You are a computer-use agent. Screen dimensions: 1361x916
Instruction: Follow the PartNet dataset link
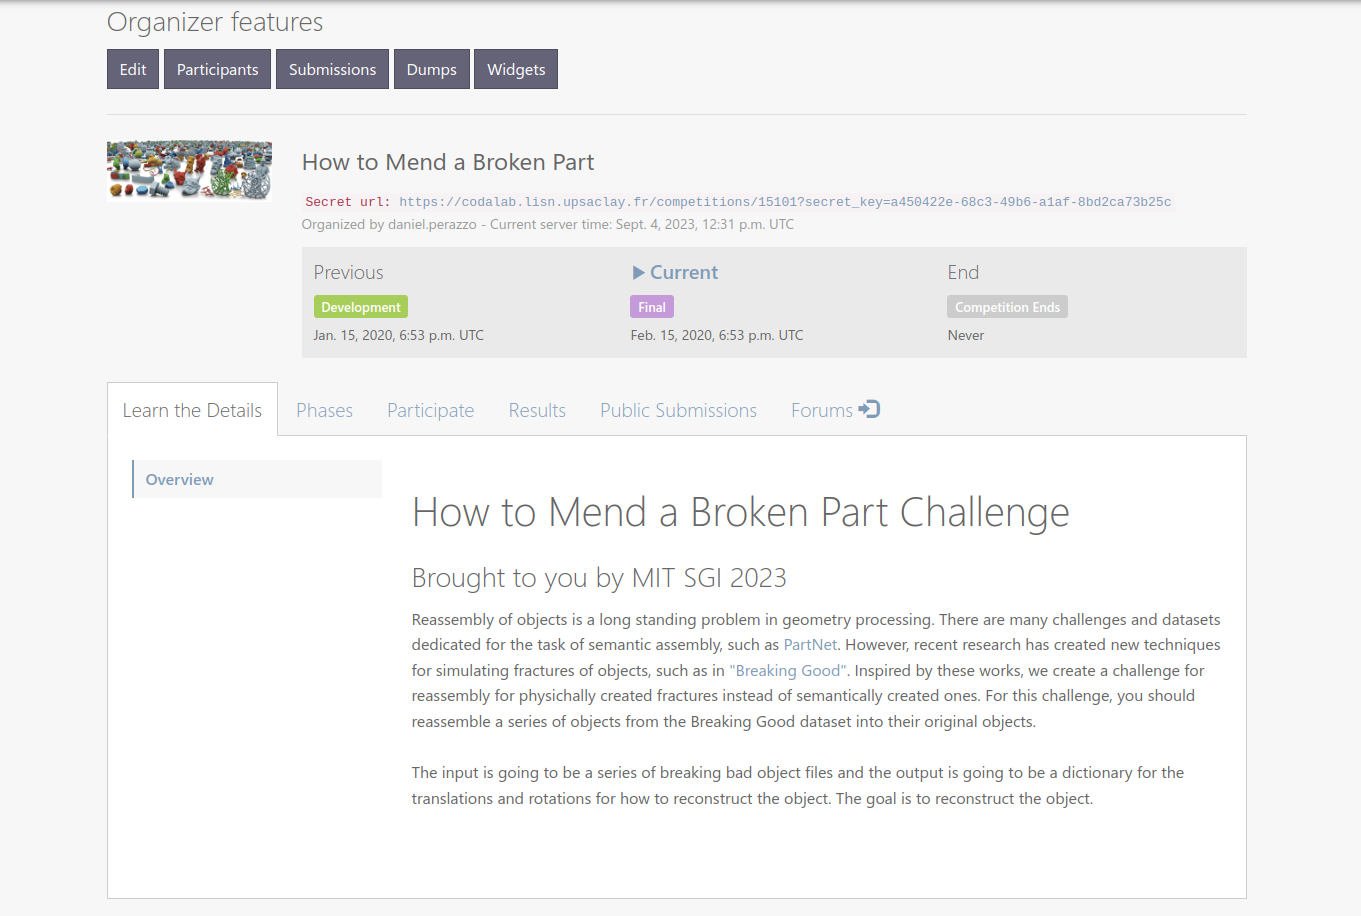[810, 644]
